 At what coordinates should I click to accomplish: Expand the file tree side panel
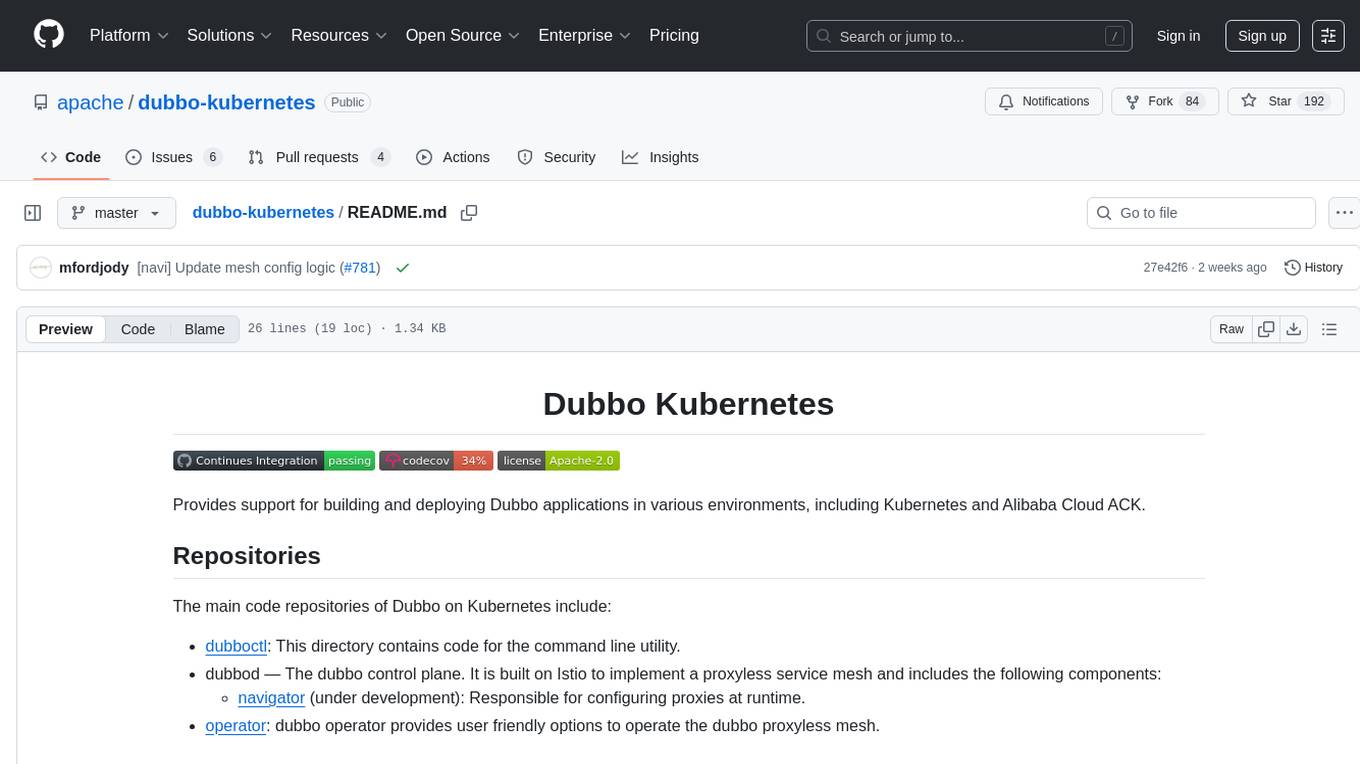click(x=33, y=213)
